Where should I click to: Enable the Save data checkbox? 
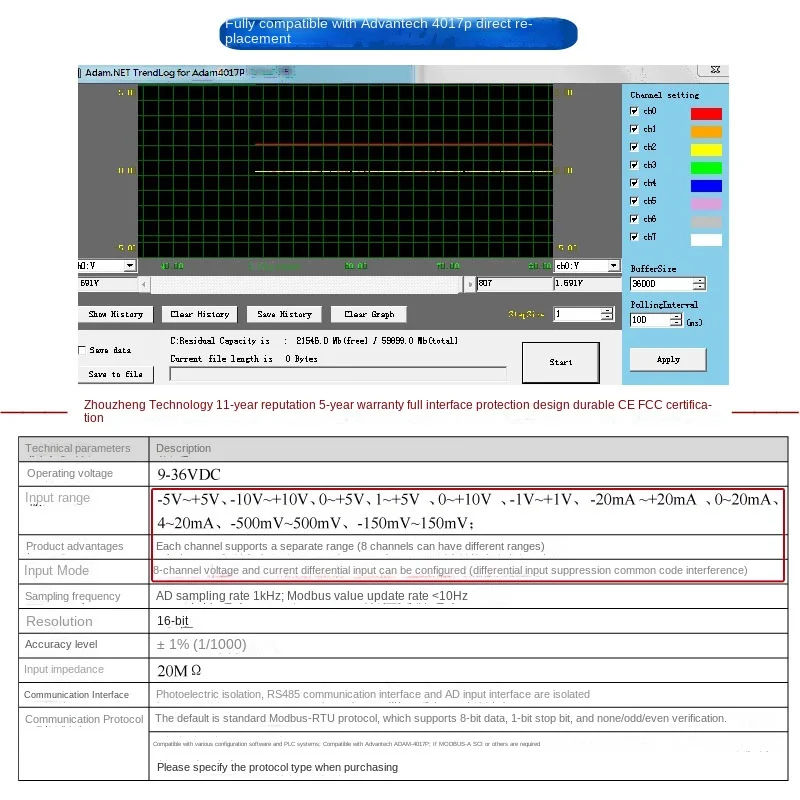(x=82, y=350)
